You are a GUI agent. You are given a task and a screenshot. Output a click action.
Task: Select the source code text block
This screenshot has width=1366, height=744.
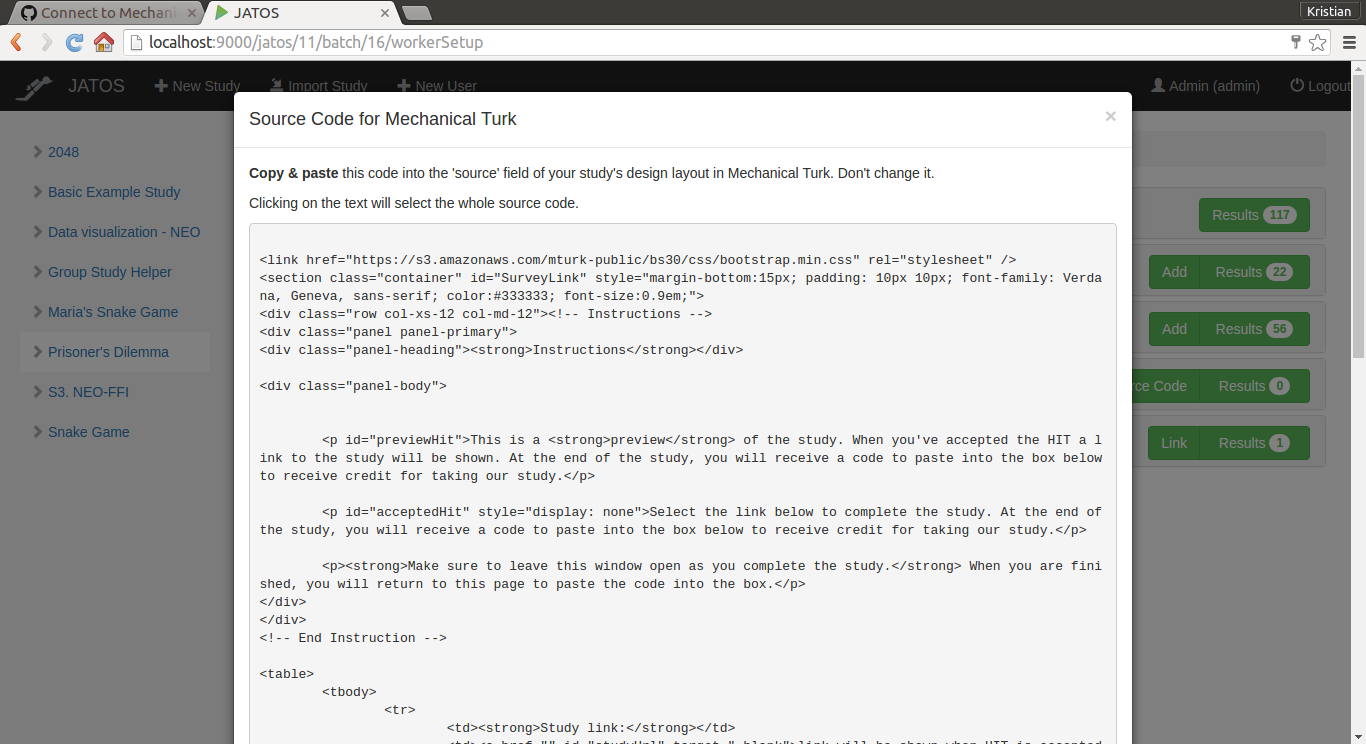682,484
